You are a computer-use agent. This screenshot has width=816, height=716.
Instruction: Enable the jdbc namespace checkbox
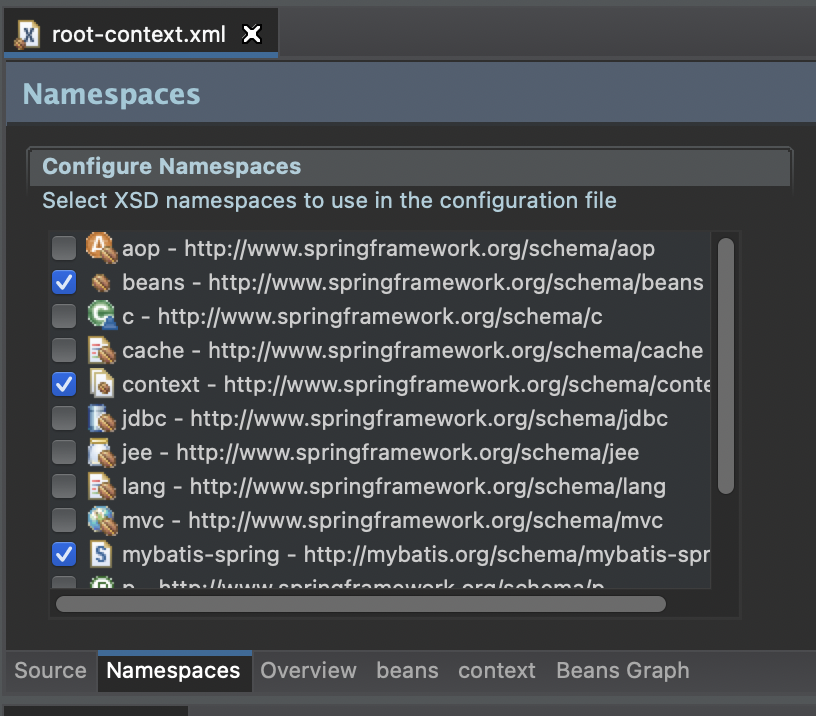tap(64, 418)
